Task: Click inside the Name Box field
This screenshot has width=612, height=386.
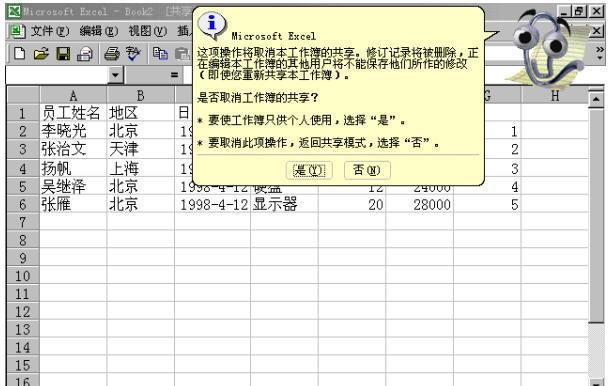Action: coord(57,75)
